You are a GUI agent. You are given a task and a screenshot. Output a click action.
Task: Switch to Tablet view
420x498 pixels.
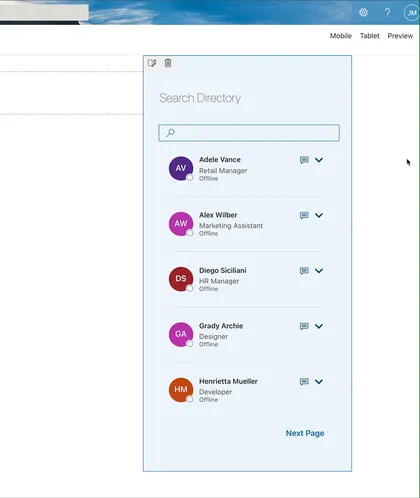[x=370, y=36]
